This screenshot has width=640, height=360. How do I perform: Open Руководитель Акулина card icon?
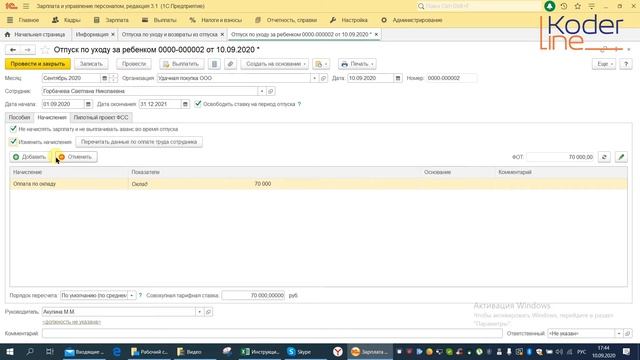[x=209, y=312]
